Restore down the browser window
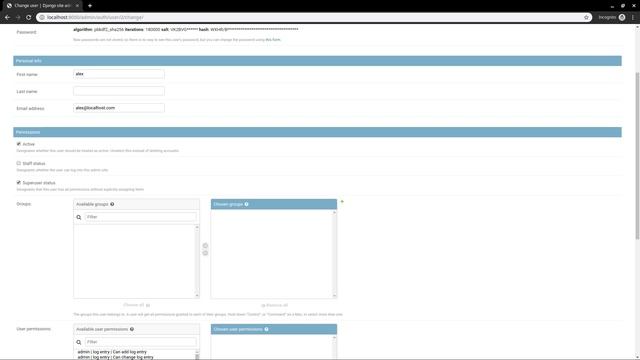The image size is (640, 360). 623,6
